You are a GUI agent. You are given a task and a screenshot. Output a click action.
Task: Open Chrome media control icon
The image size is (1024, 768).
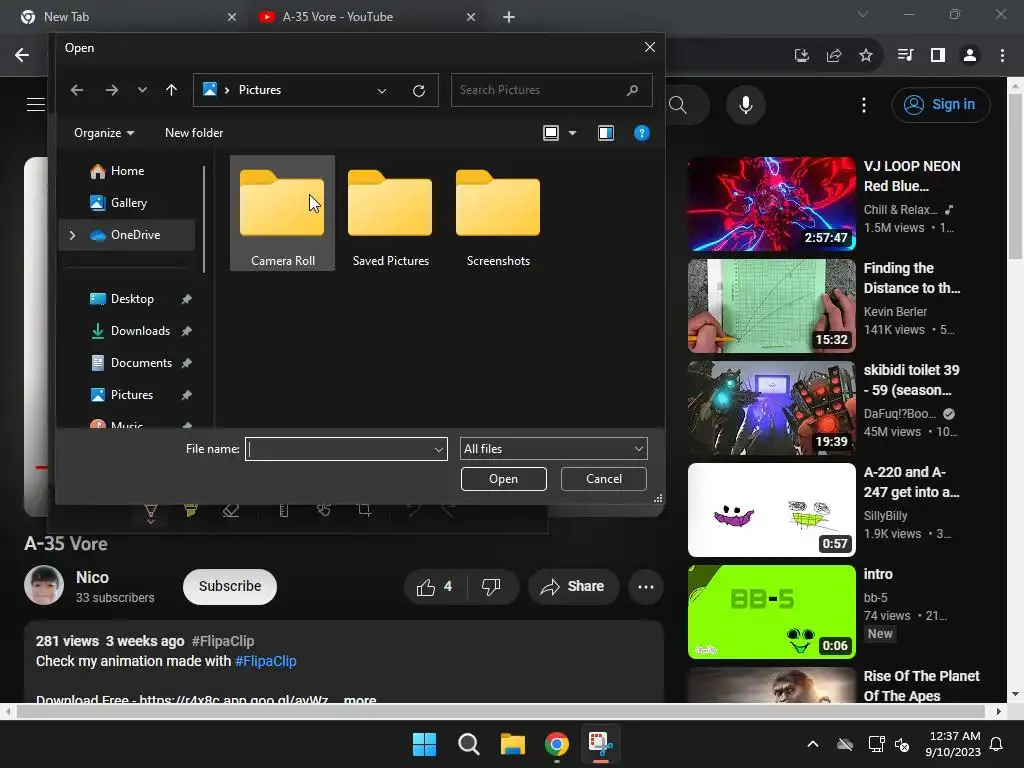coord(905,56)
